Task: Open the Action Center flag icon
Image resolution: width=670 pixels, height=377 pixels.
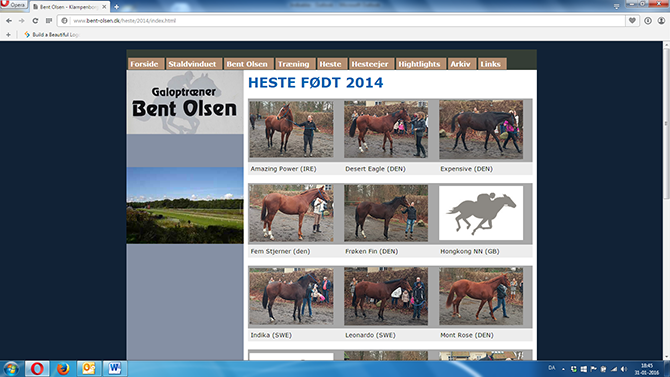Action: tap(594, 369)
